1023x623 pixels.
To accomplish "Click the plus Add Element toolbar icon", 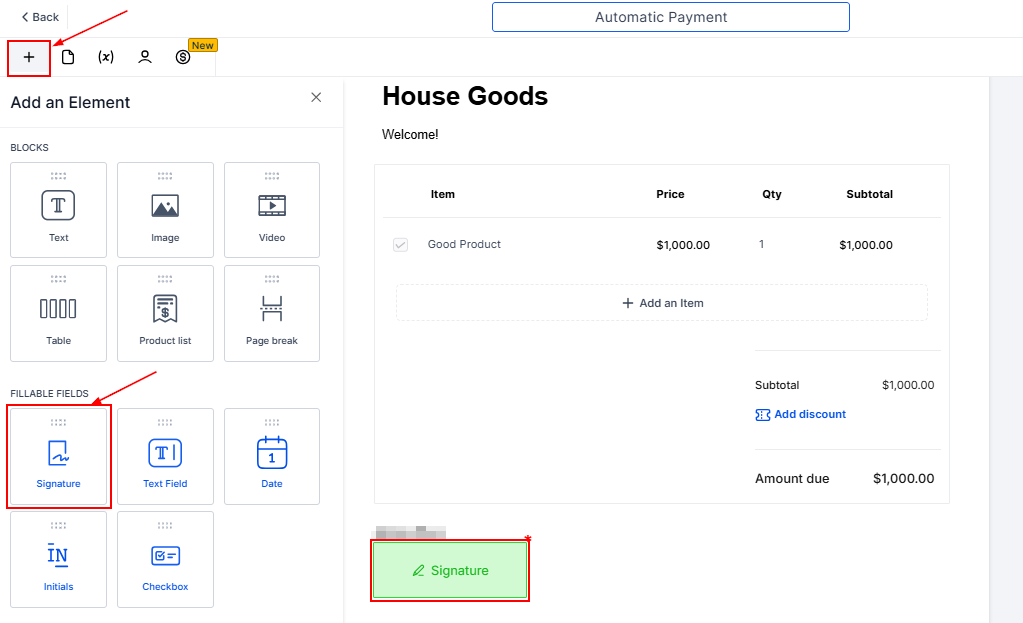I will tap(29, 57).
